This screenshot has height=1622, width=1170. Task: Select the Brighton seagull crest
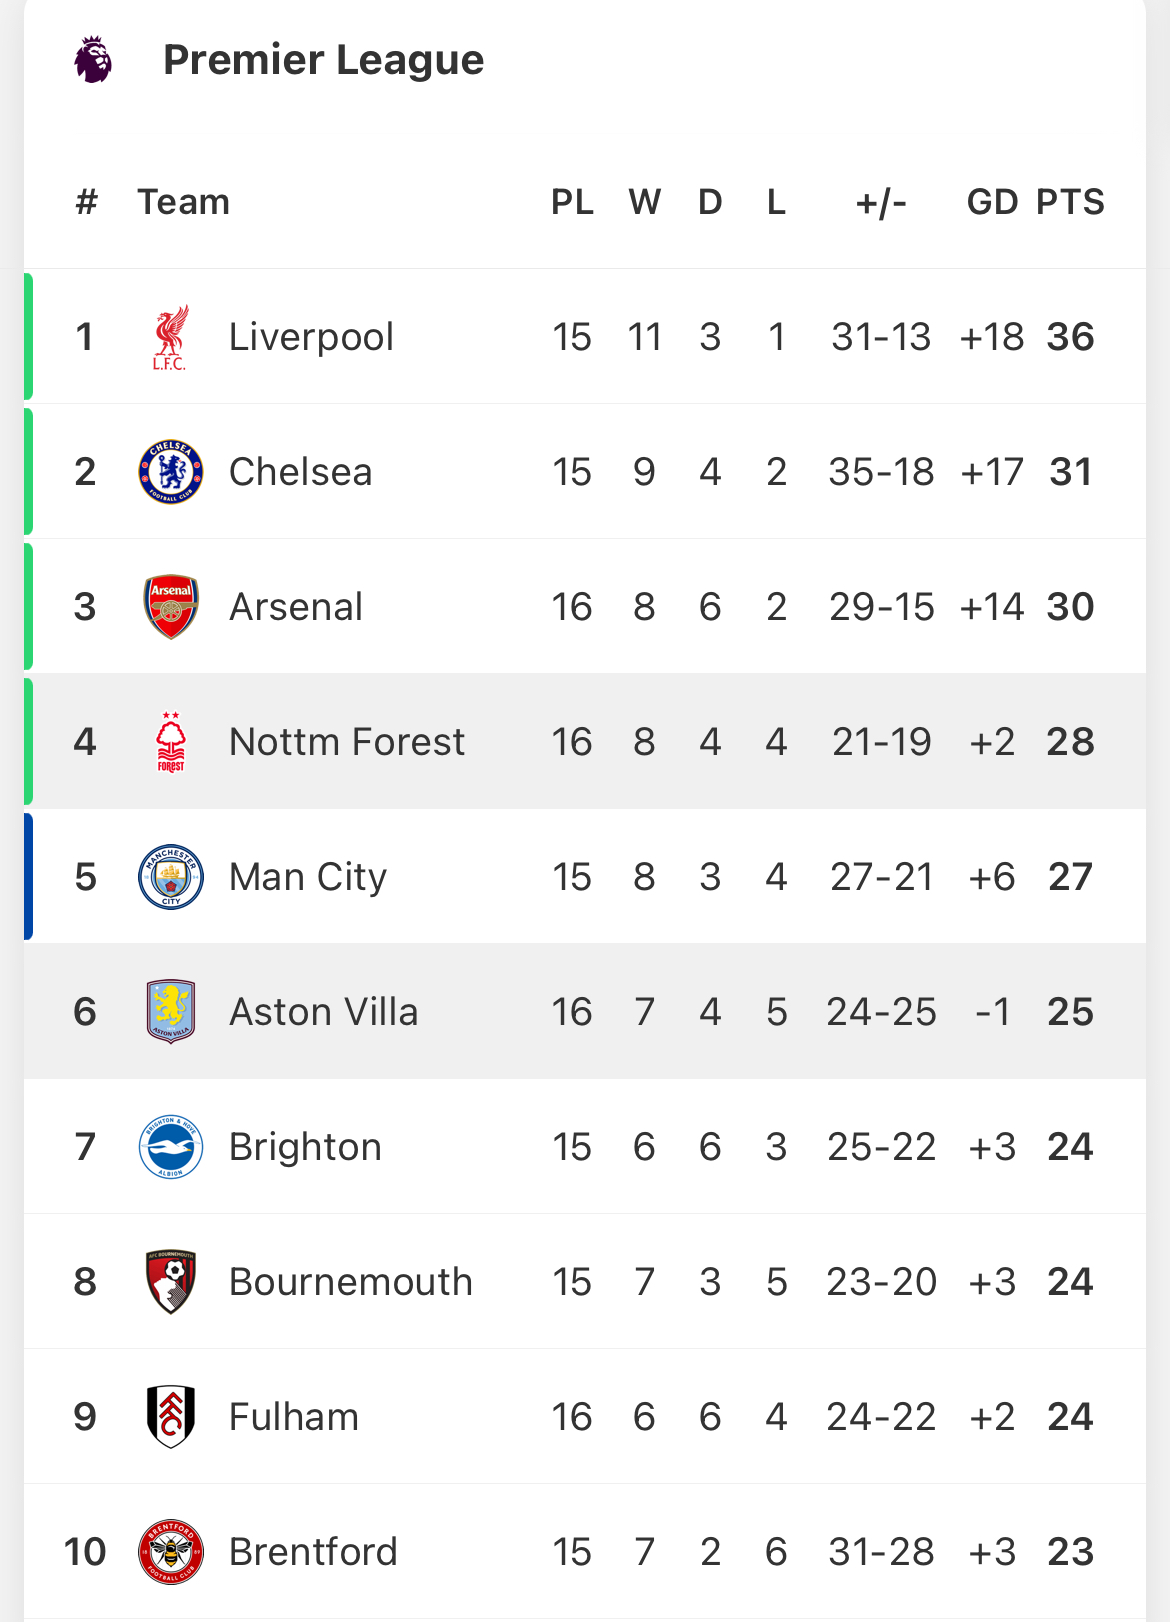click(171, 1147)
